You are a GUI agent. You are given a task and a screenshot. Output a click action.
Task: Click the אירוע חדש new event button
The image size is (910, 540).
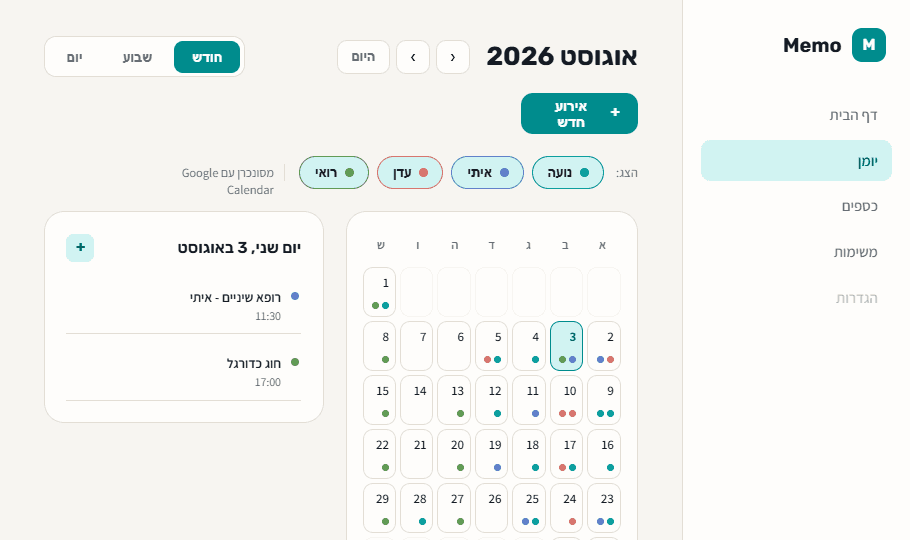pyautogui.click(x=579, y=114)
